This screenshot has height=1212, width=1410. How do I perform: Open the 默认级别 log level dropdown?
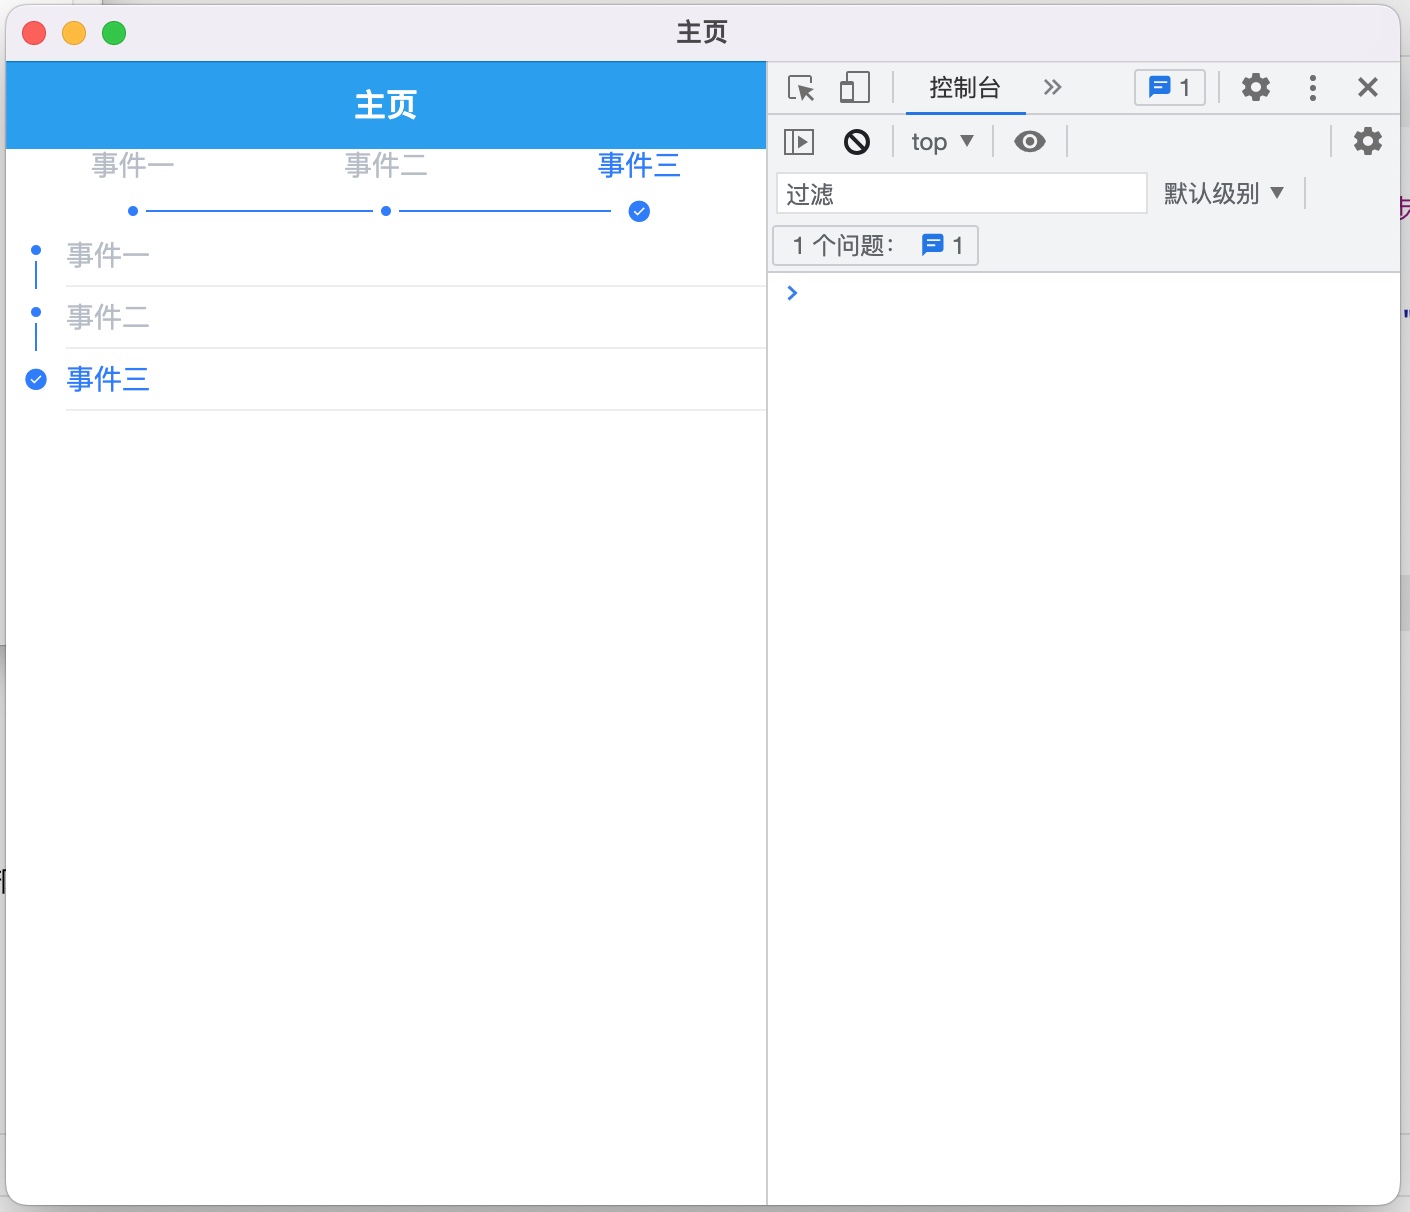[x=1224, y=193]
